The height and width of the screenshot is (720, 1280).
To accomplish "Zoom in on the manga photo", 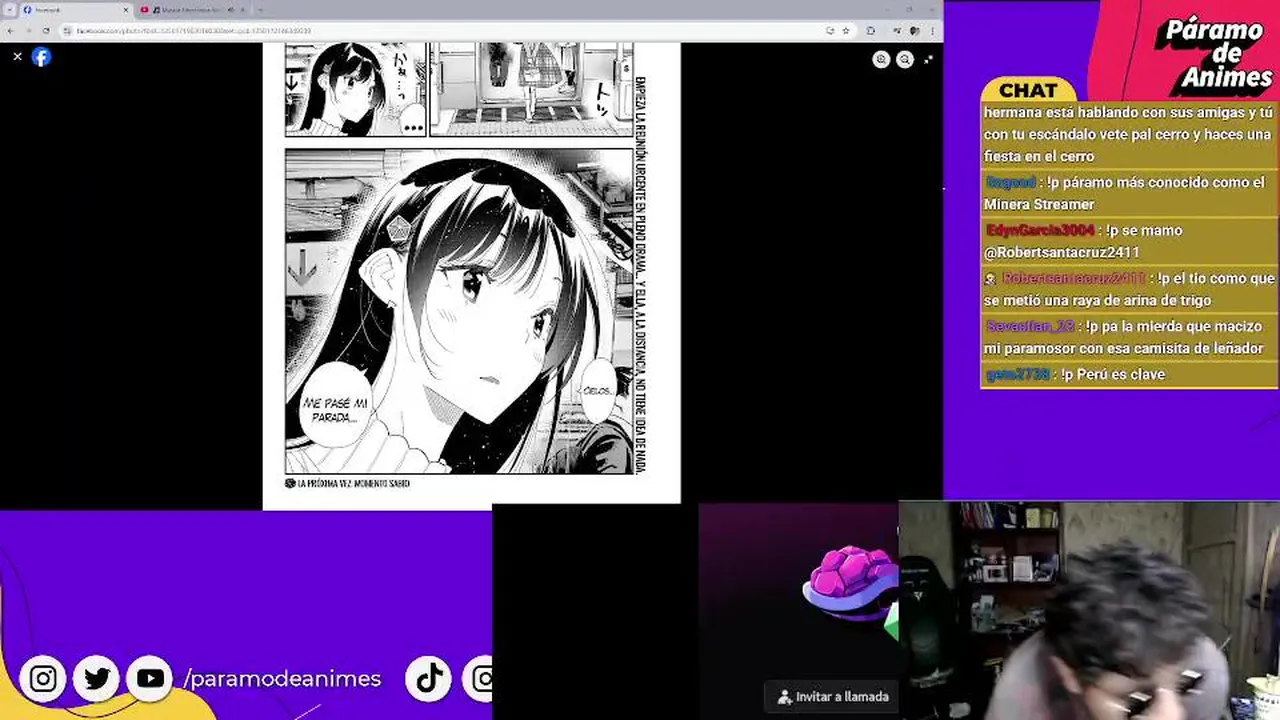I will coord(881,59).
